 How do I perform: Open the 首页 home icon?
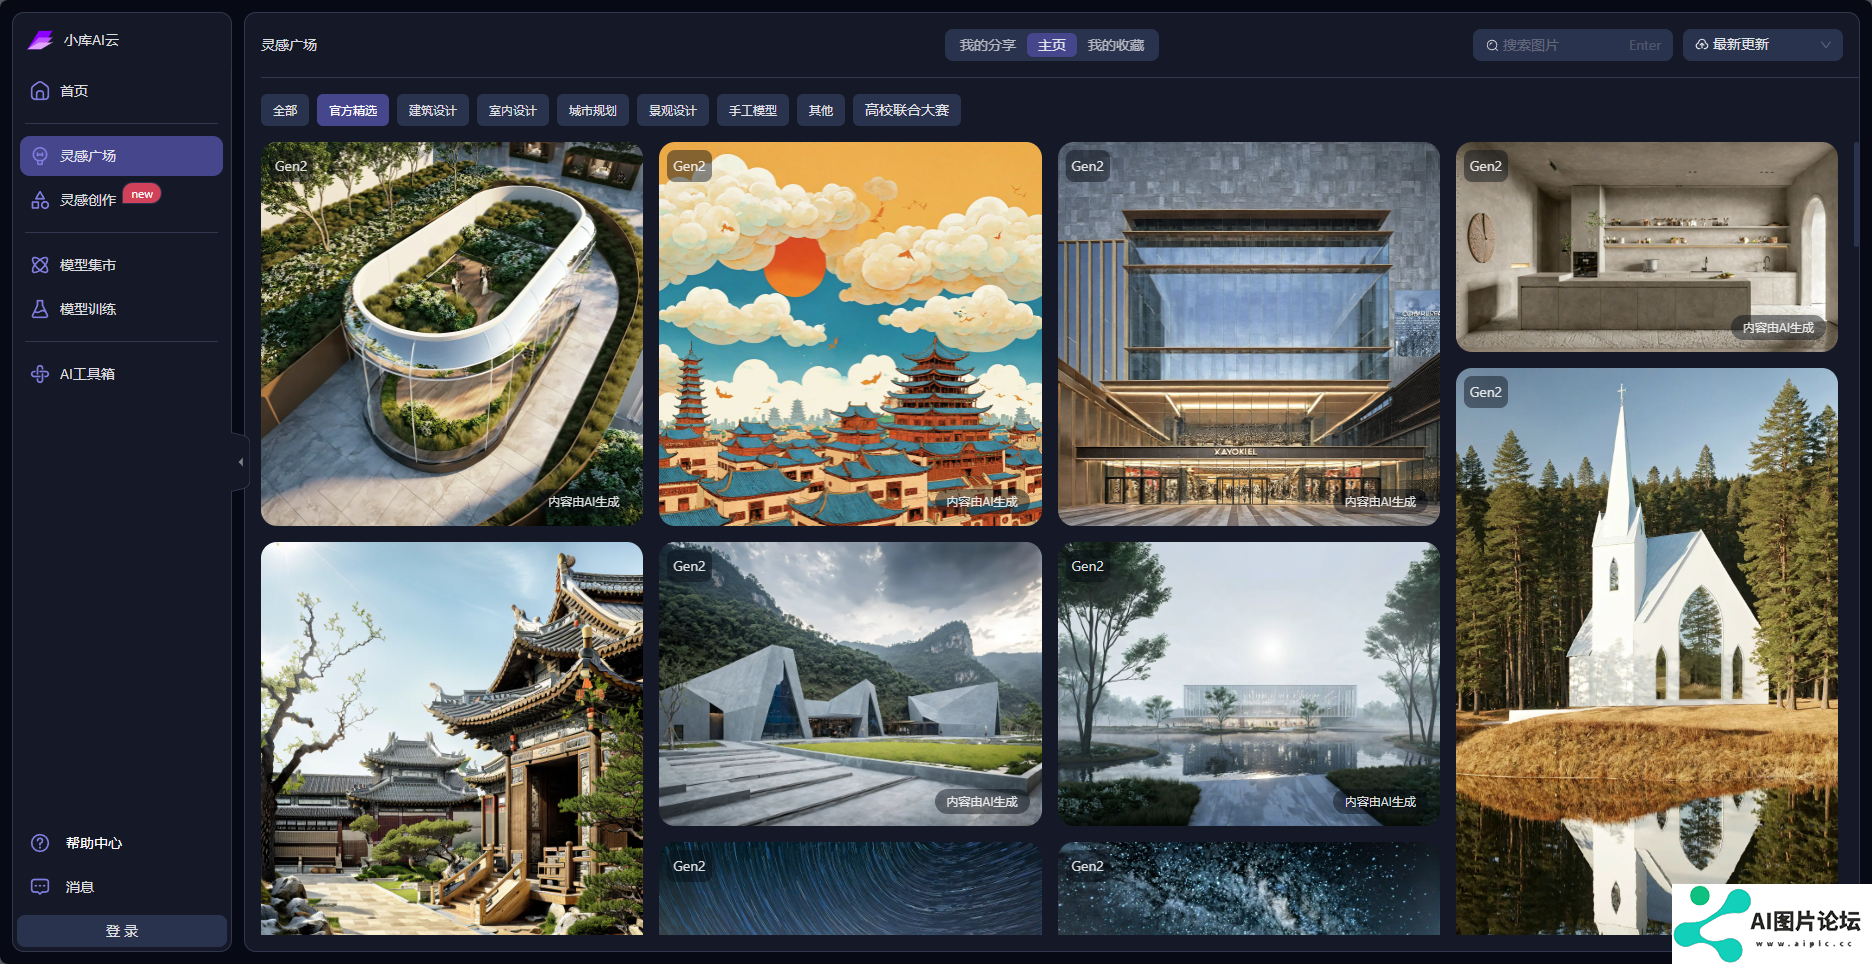point(40,91)
